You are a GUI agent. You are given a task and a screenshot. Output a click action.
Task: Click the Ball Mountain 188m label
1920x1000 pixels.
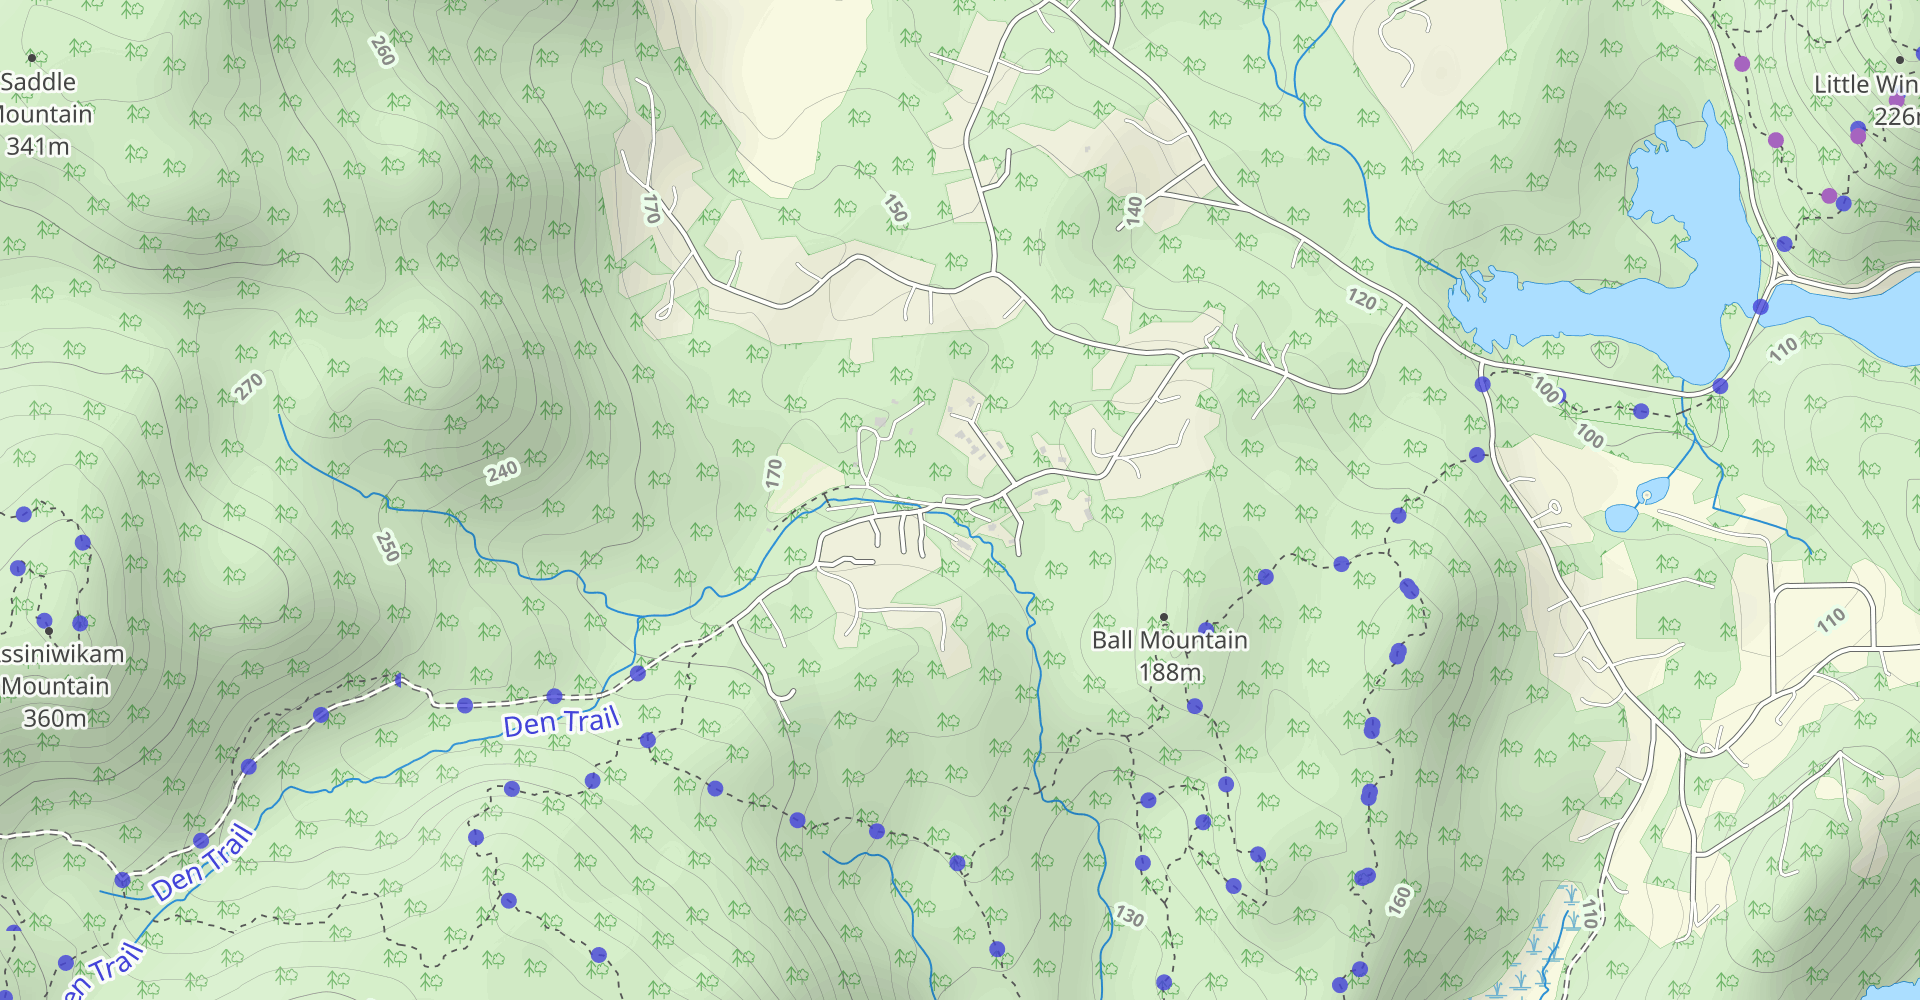point(1170,656)
